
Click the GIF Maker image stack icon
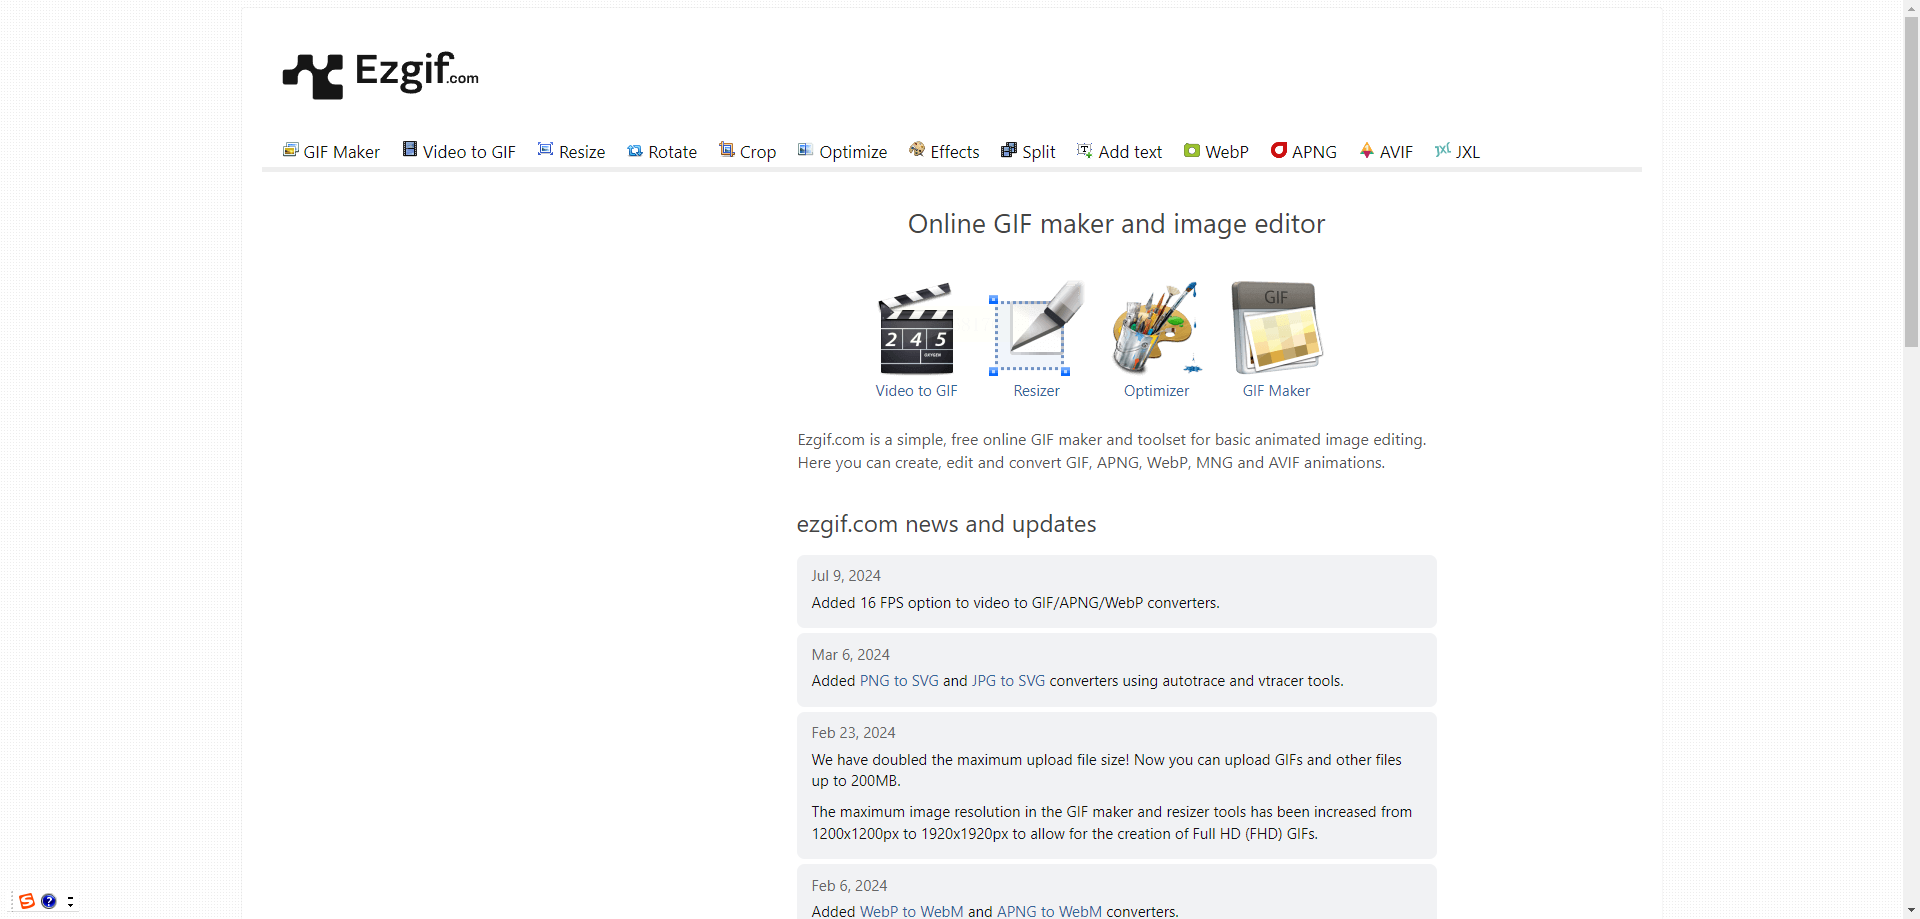1277,328
